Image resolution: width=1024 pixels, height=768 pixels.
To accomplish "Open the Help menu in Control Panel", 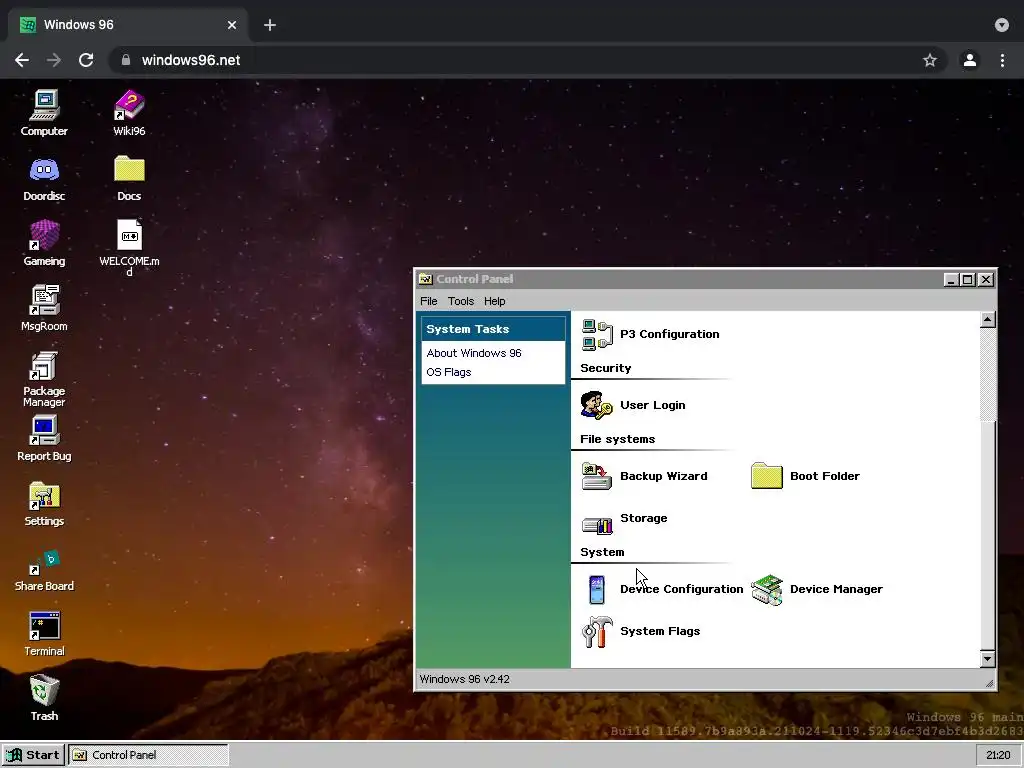I will 494,301.
